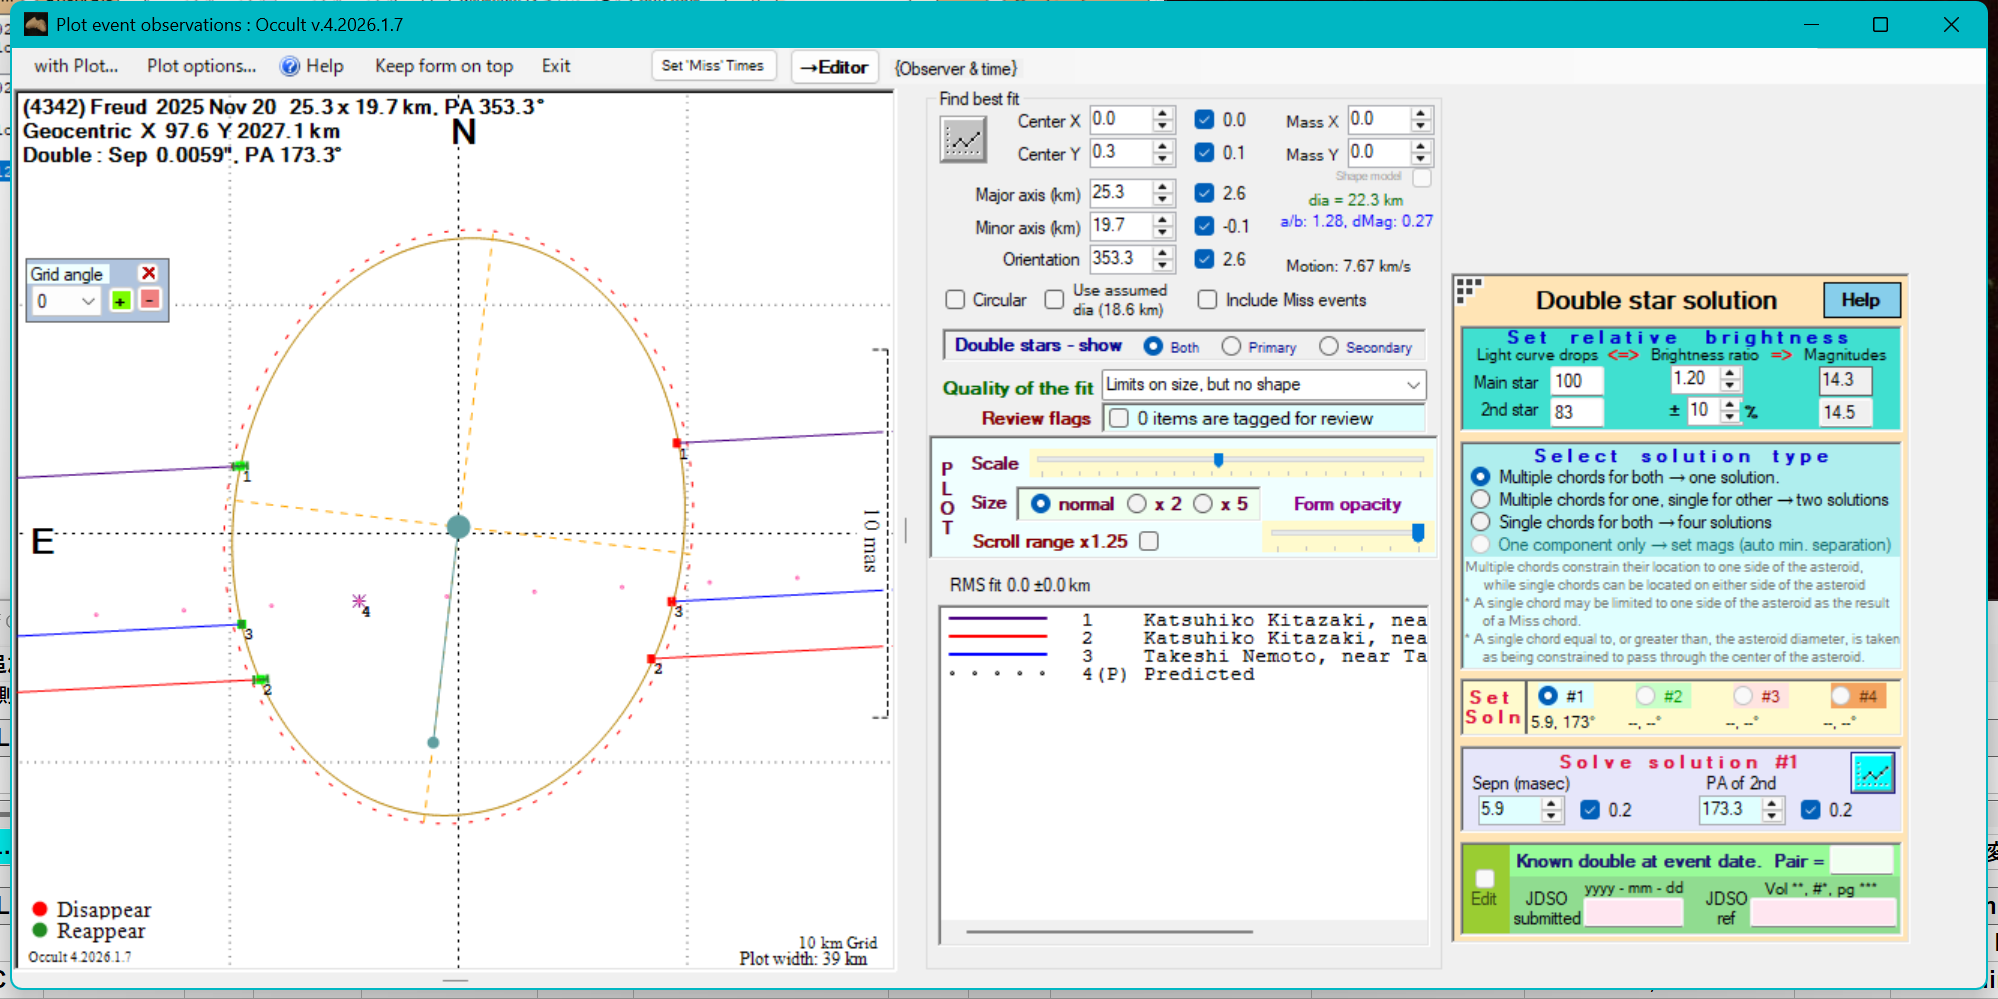This screenshot has width=1998, height=999.
Task: Click the dotted grid icon beside Double star solution
Action: 1468,290
